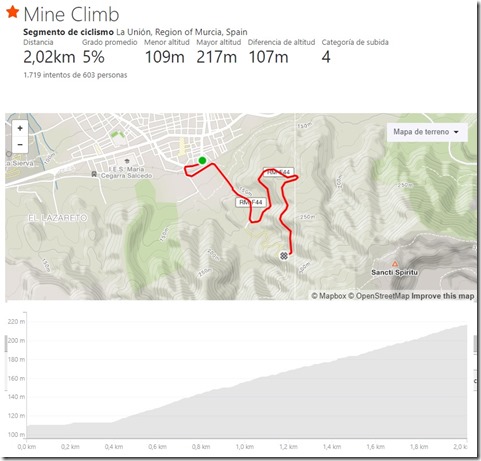
Task: Zoom in with the map plus button
Action: (x=20, y=128)
